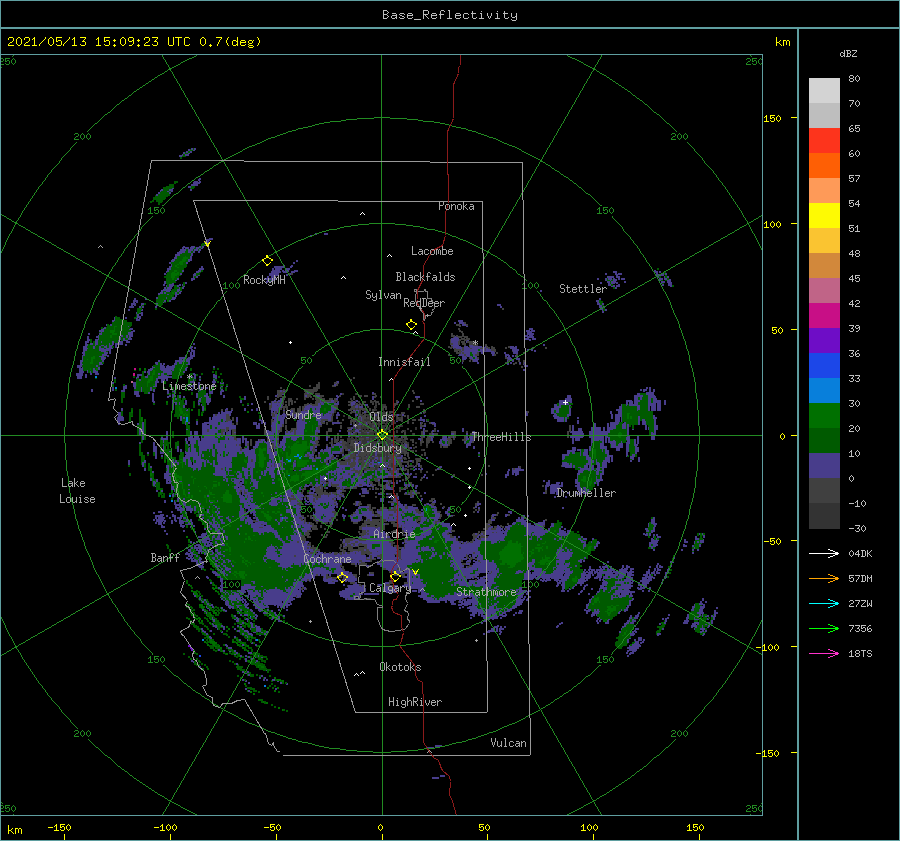Image resolution: width=900 pixels, height=841 pixels.
Task: Click the Base_Reflectivity title
Action: click(450, 15)
